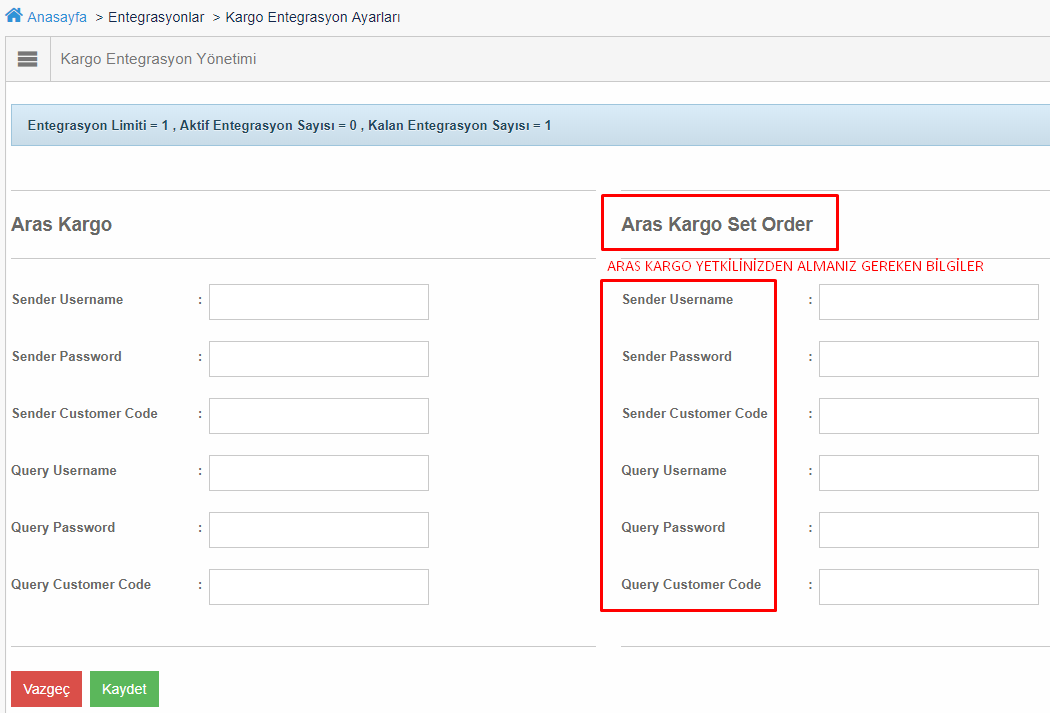Image resolution: width=1050 pixels, height=713 pixels.
Task: Focus Set Order Sender Password field
Action: (929, 359)
